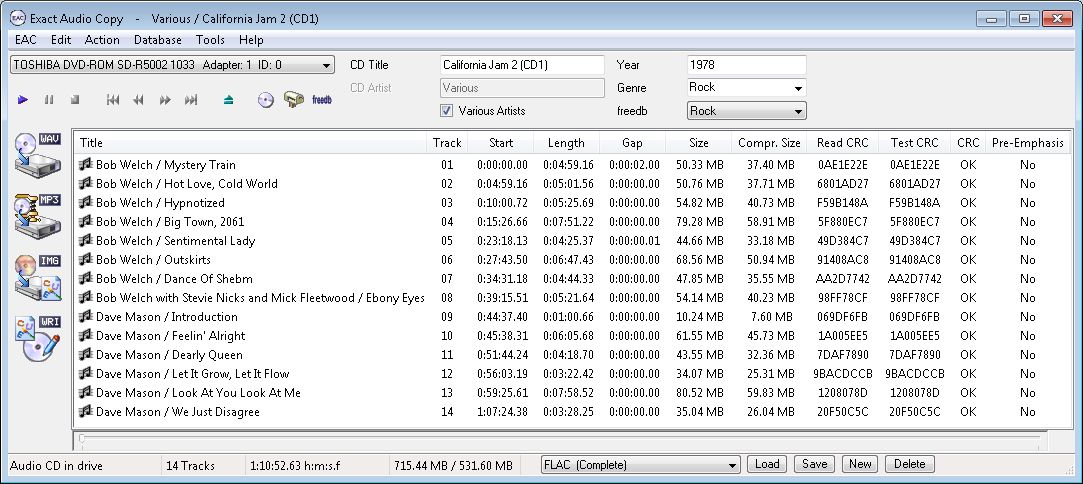Click the New profile button
Screen dimensions: 1083x484
pyautogui.click(x=860, y=464)
